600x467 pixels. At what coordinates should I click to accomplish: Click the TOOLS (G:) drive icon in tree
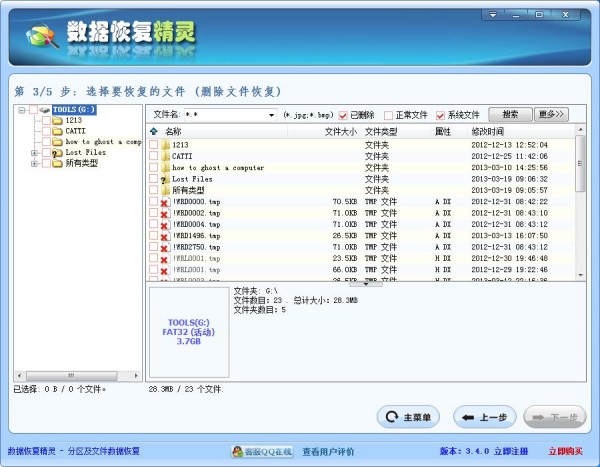point(45,110)
